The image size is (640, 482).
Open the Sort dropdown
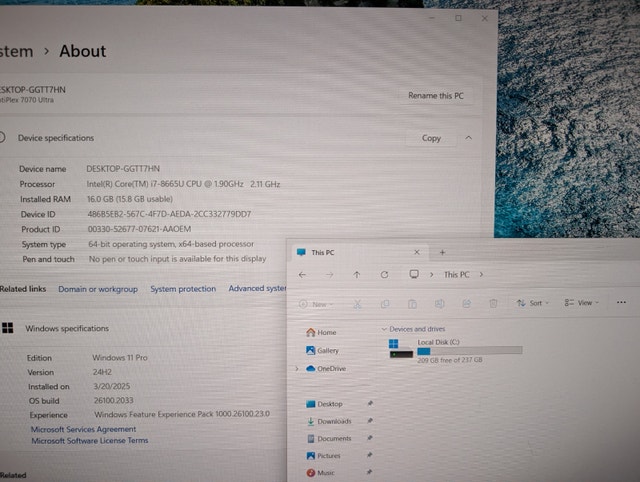[x=533, y=303]
